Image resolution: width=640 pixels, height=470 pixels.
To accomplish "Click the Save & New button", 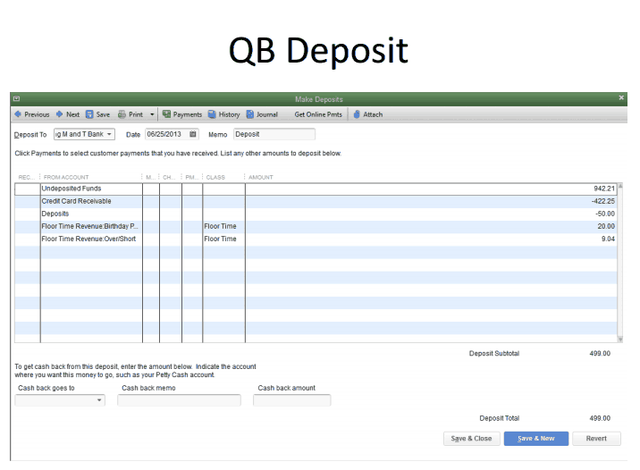I will pos(536,439).
